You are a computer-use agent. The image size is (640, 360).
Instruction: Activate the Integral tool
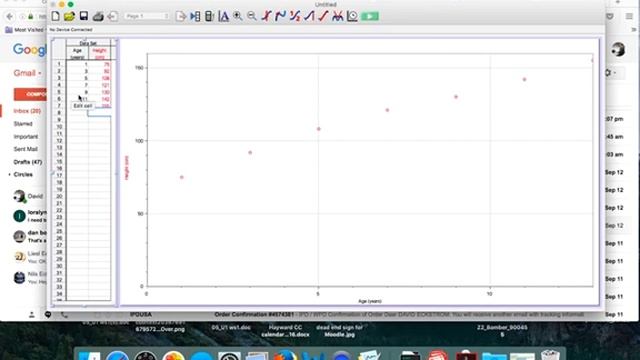point(309,16)
